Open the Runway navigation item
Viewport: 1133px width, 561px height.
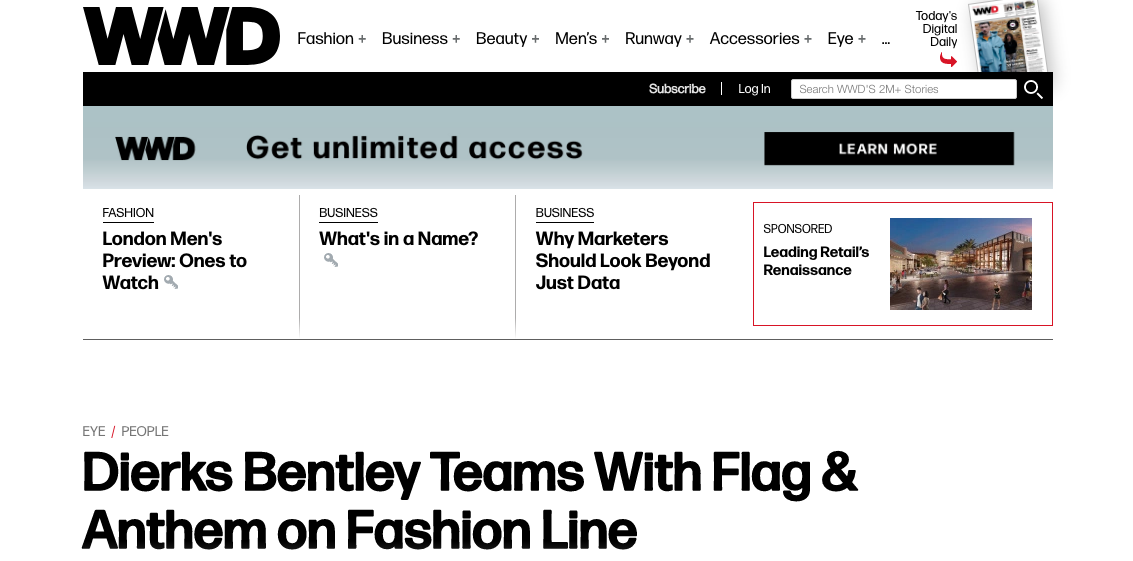click(x=653, y=39)
